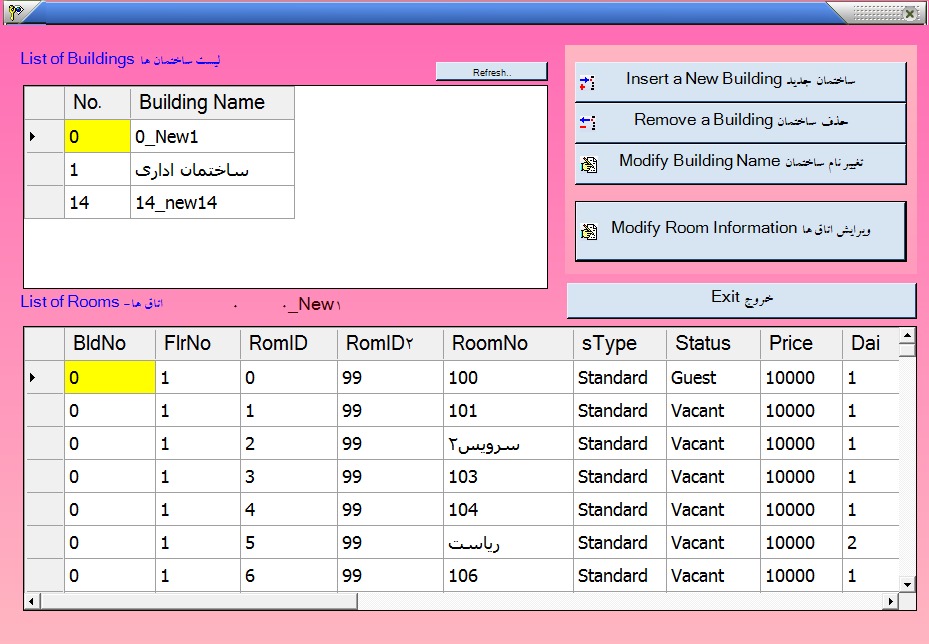Click the Modify Room Information icon
The image size is (929, 644).
(x=589, y=231)
